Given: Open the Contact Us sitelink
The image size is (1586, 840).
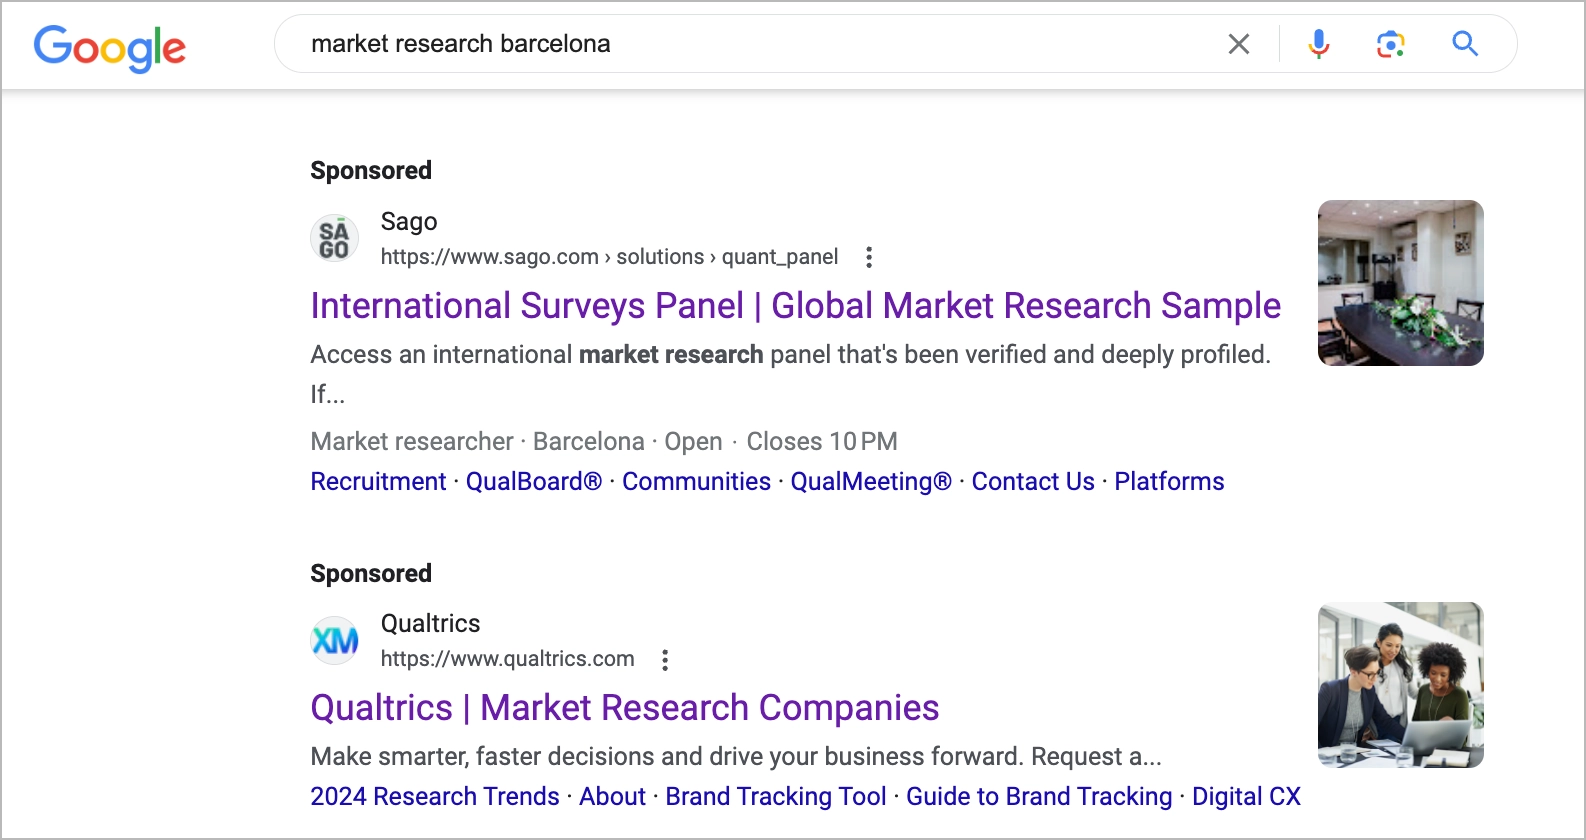Looking at the screenshot, I should coord(1033,482).
